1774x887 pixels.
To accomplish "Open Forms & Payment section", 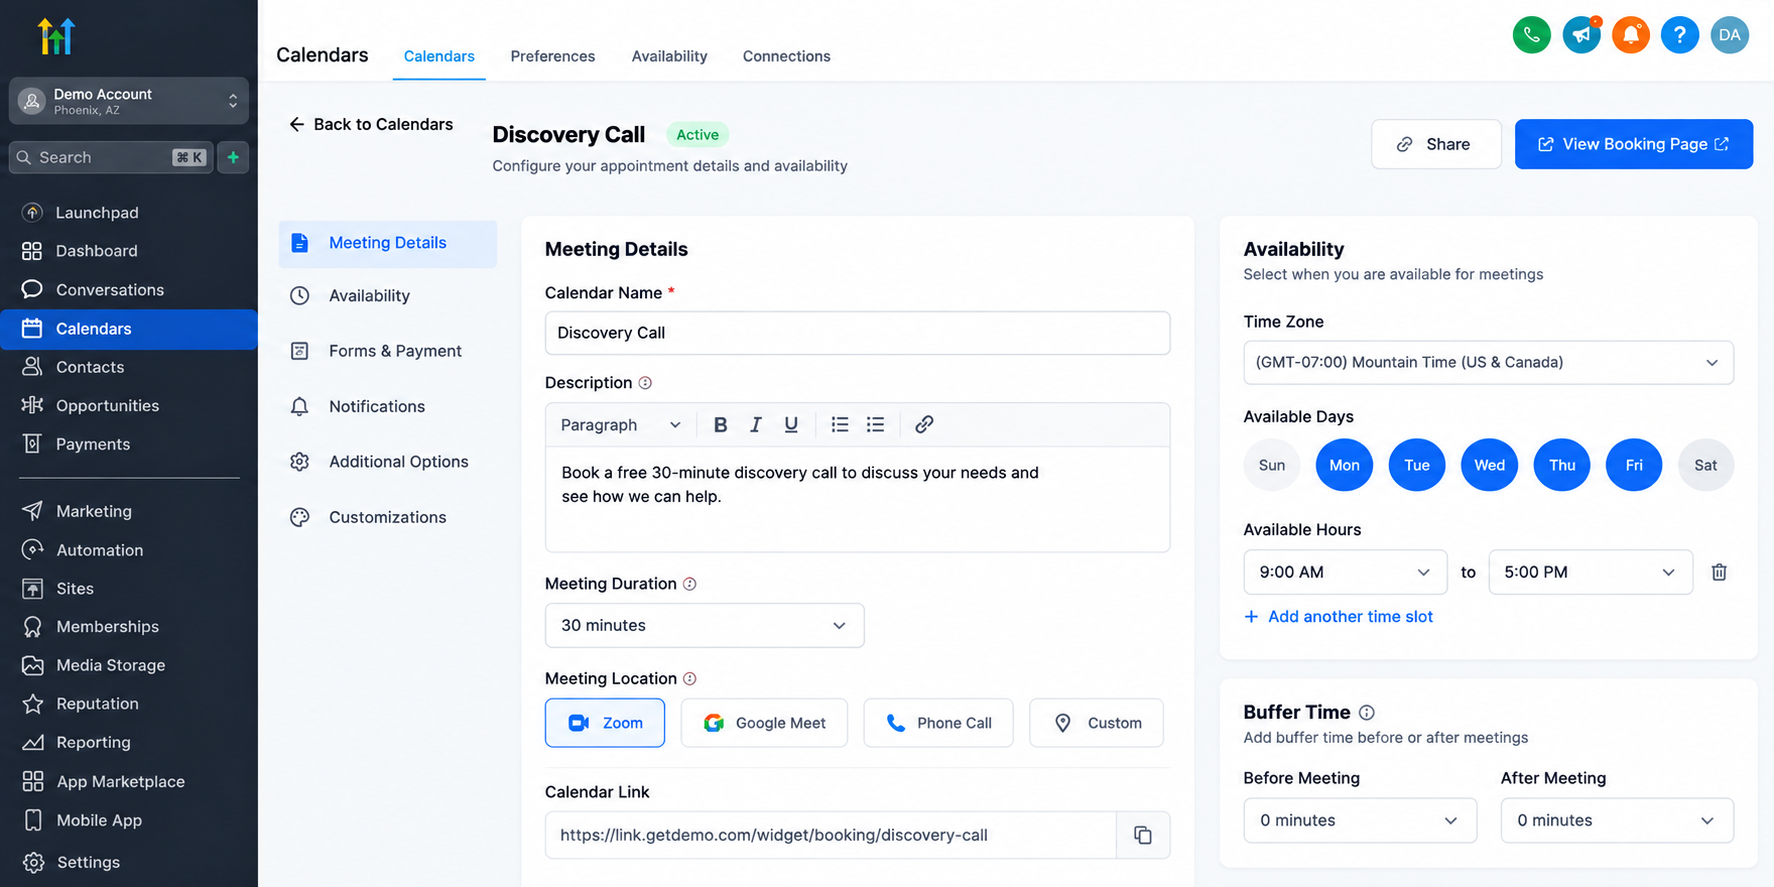I will click(388, 351).
